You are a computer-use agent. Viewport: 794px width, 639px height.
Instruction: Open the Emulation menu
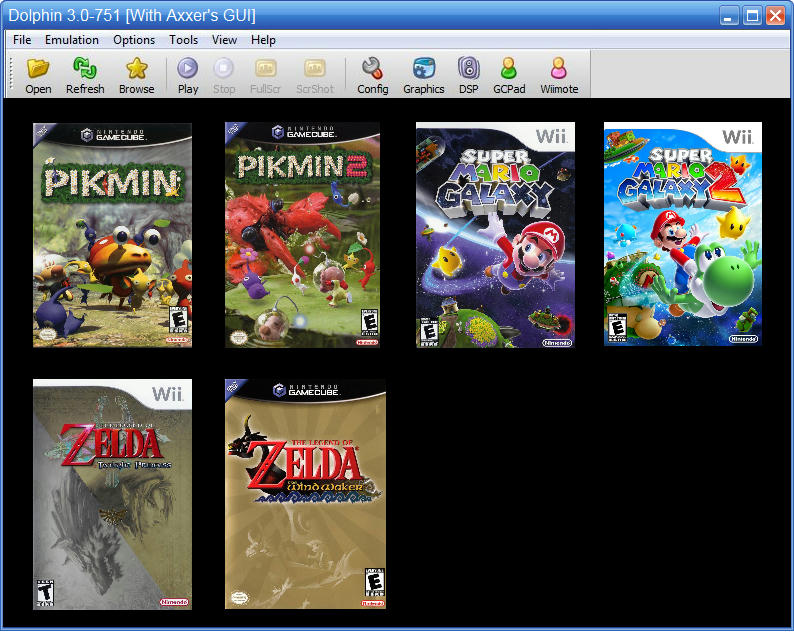coord(71,39)
